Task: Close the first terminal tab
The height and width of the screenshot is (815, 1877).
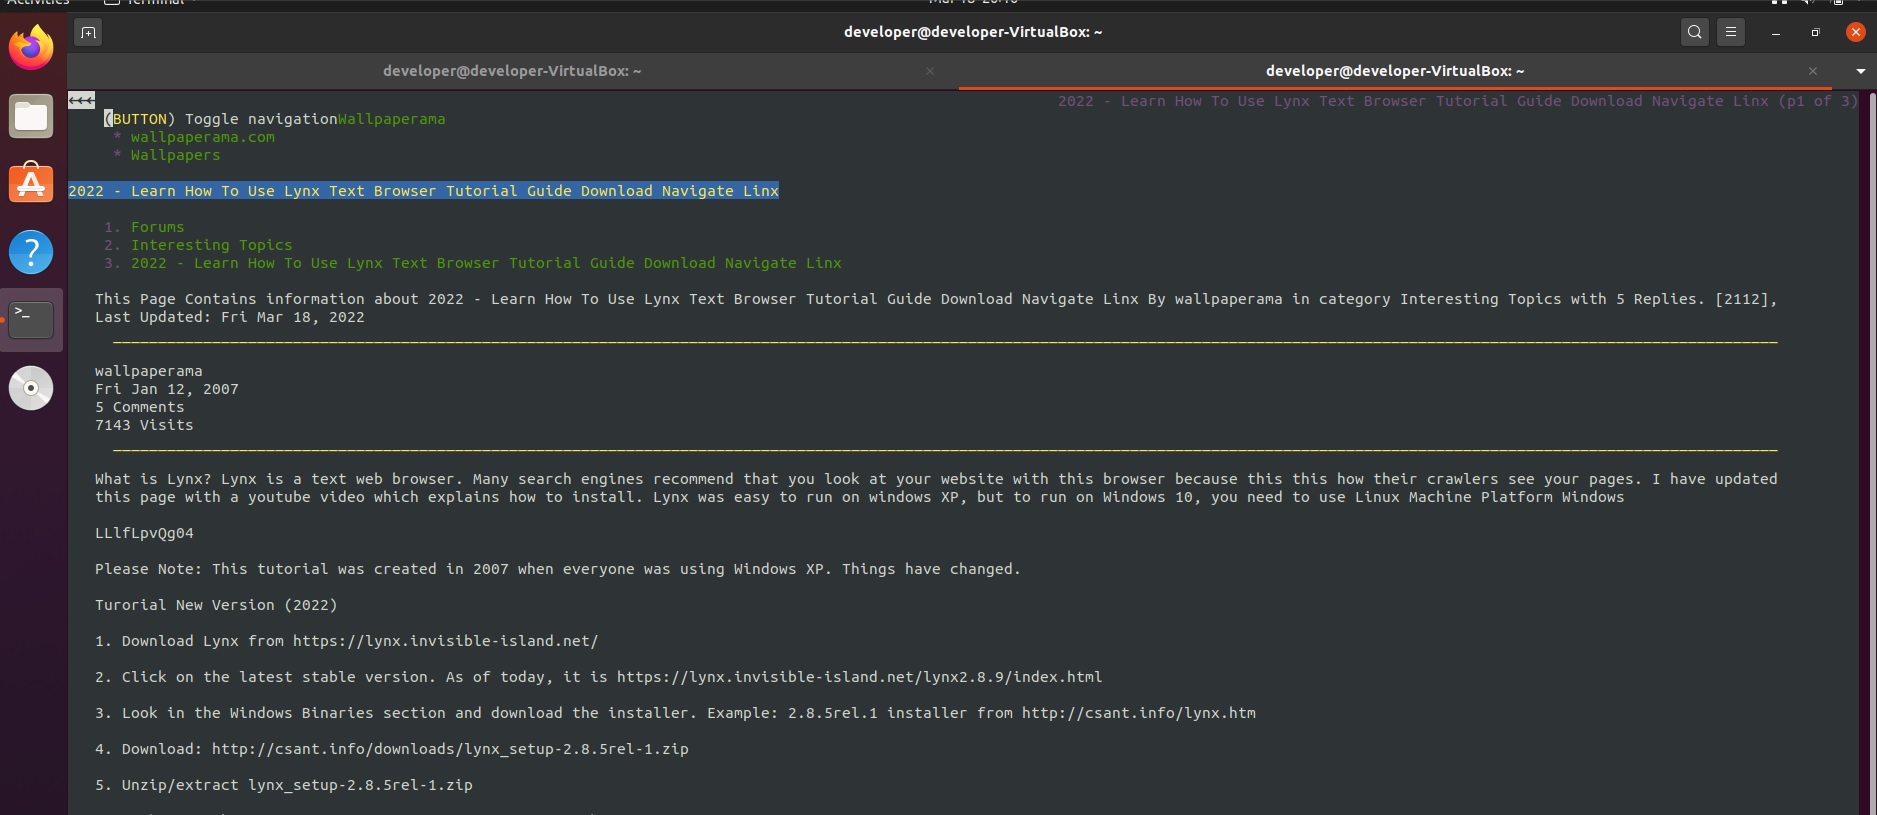Action: [x=930, y=71]
